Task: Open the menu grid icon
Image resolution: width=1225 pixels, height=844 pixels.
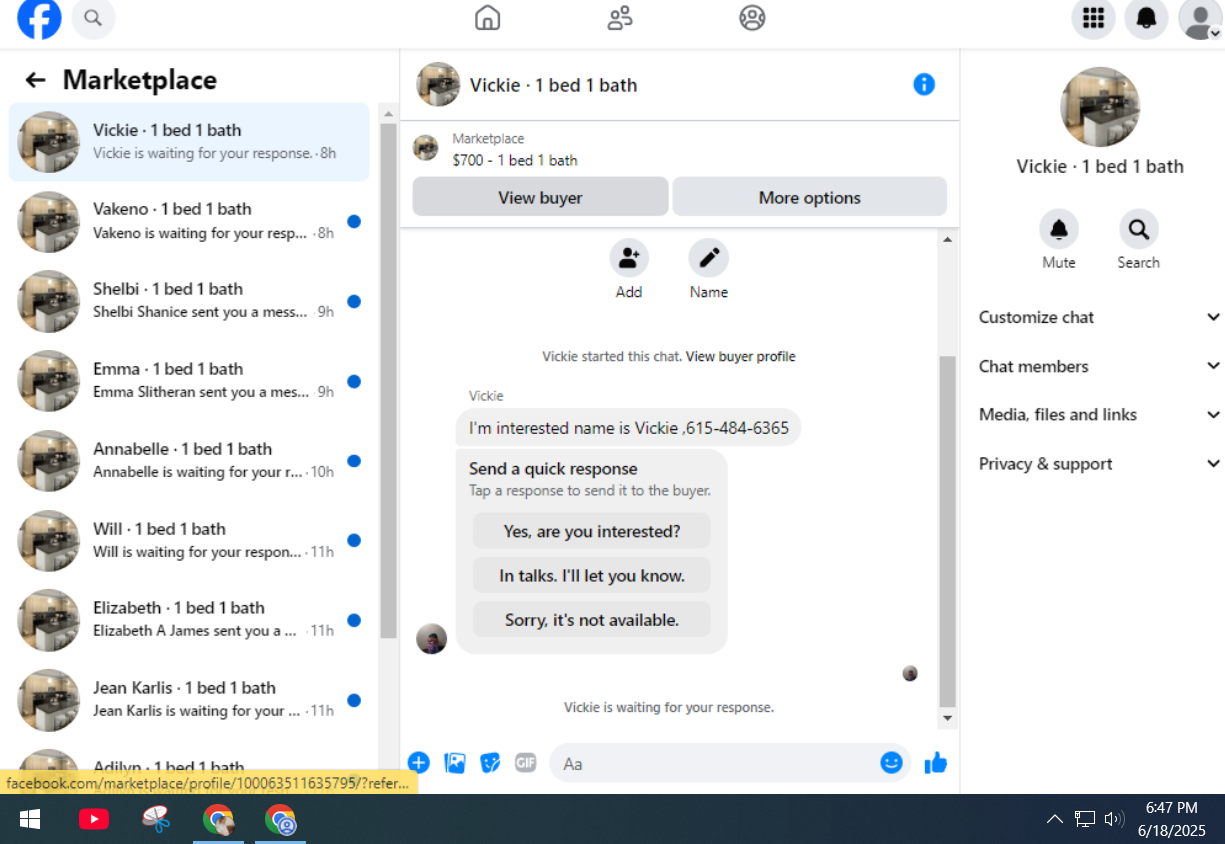Action: [1093, 18]
